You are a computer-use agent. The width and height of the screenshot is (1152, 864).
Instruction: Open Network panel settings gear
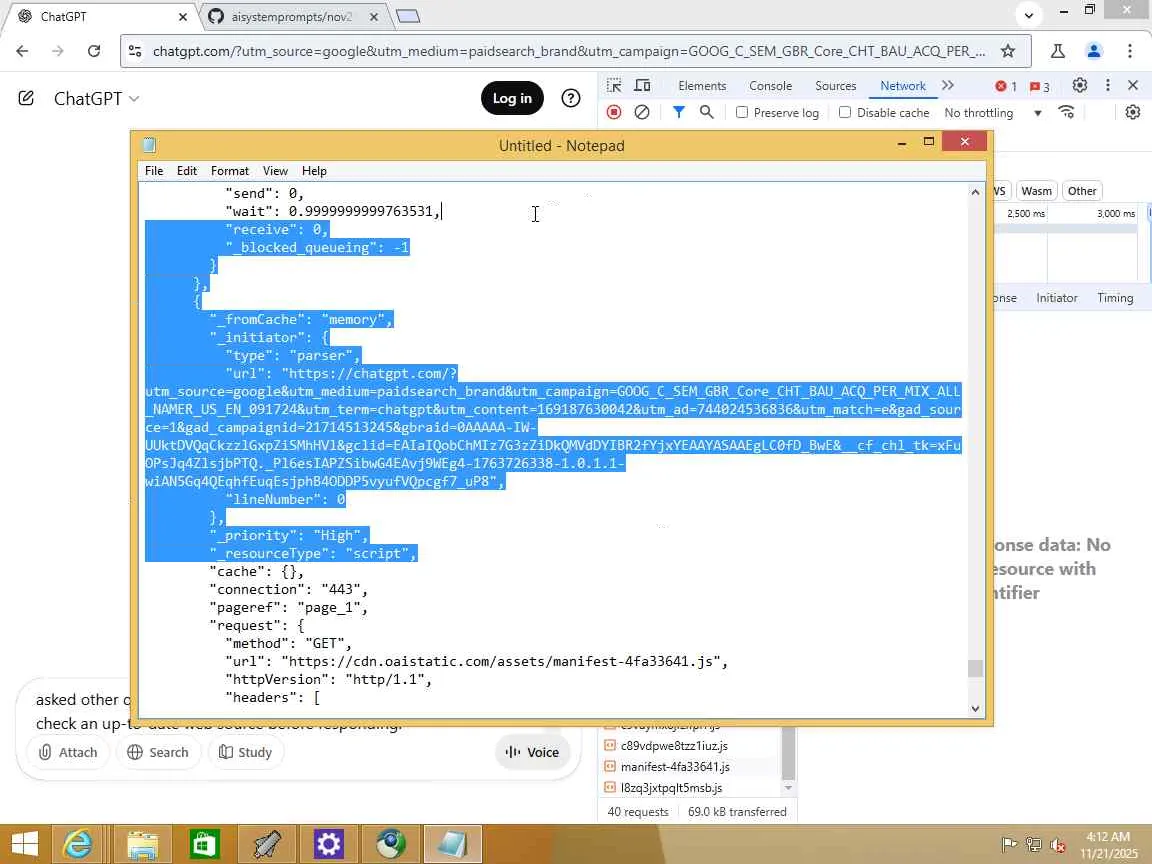(x=1133, y=112)
